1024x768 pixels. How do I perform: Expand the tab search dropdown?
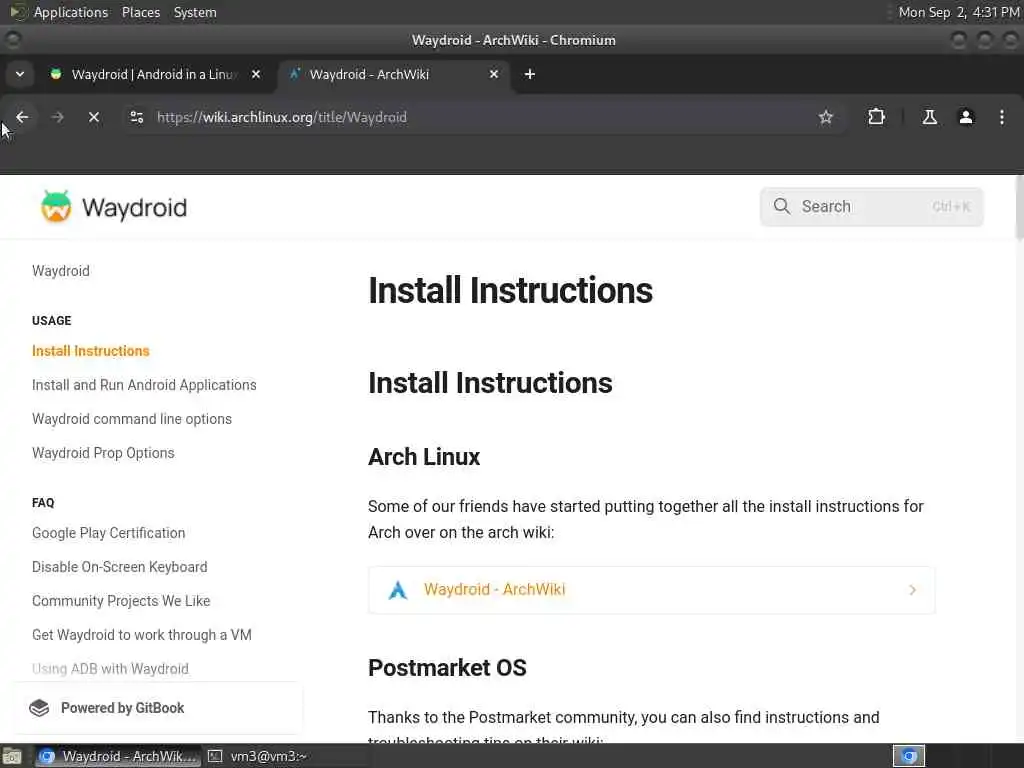[x=19, y=74]
